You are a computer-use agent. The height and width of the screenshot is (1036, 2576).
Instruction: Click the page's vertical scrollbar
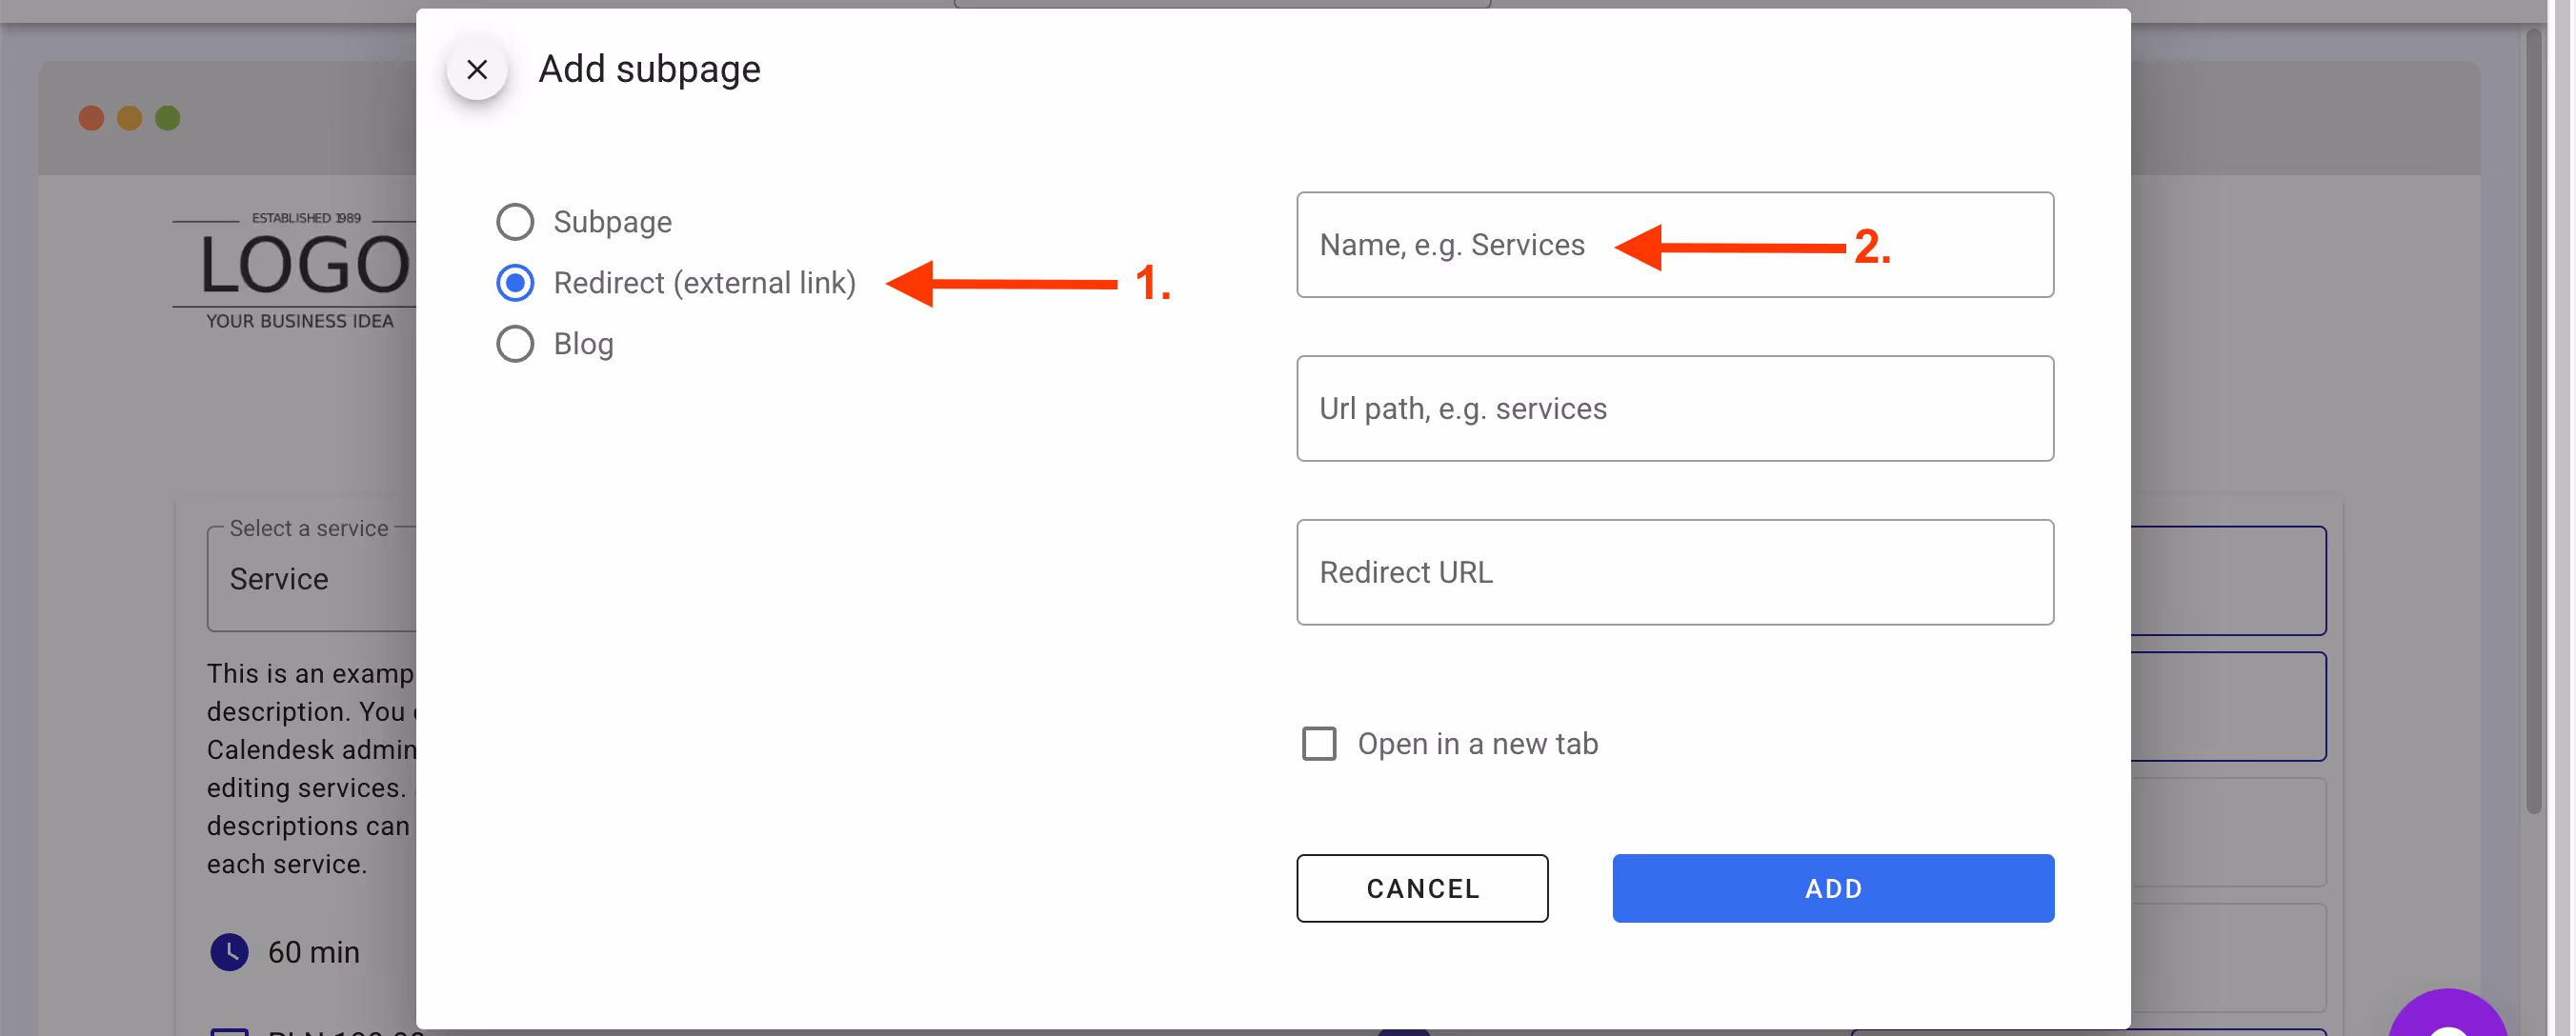coord(2533,420)
